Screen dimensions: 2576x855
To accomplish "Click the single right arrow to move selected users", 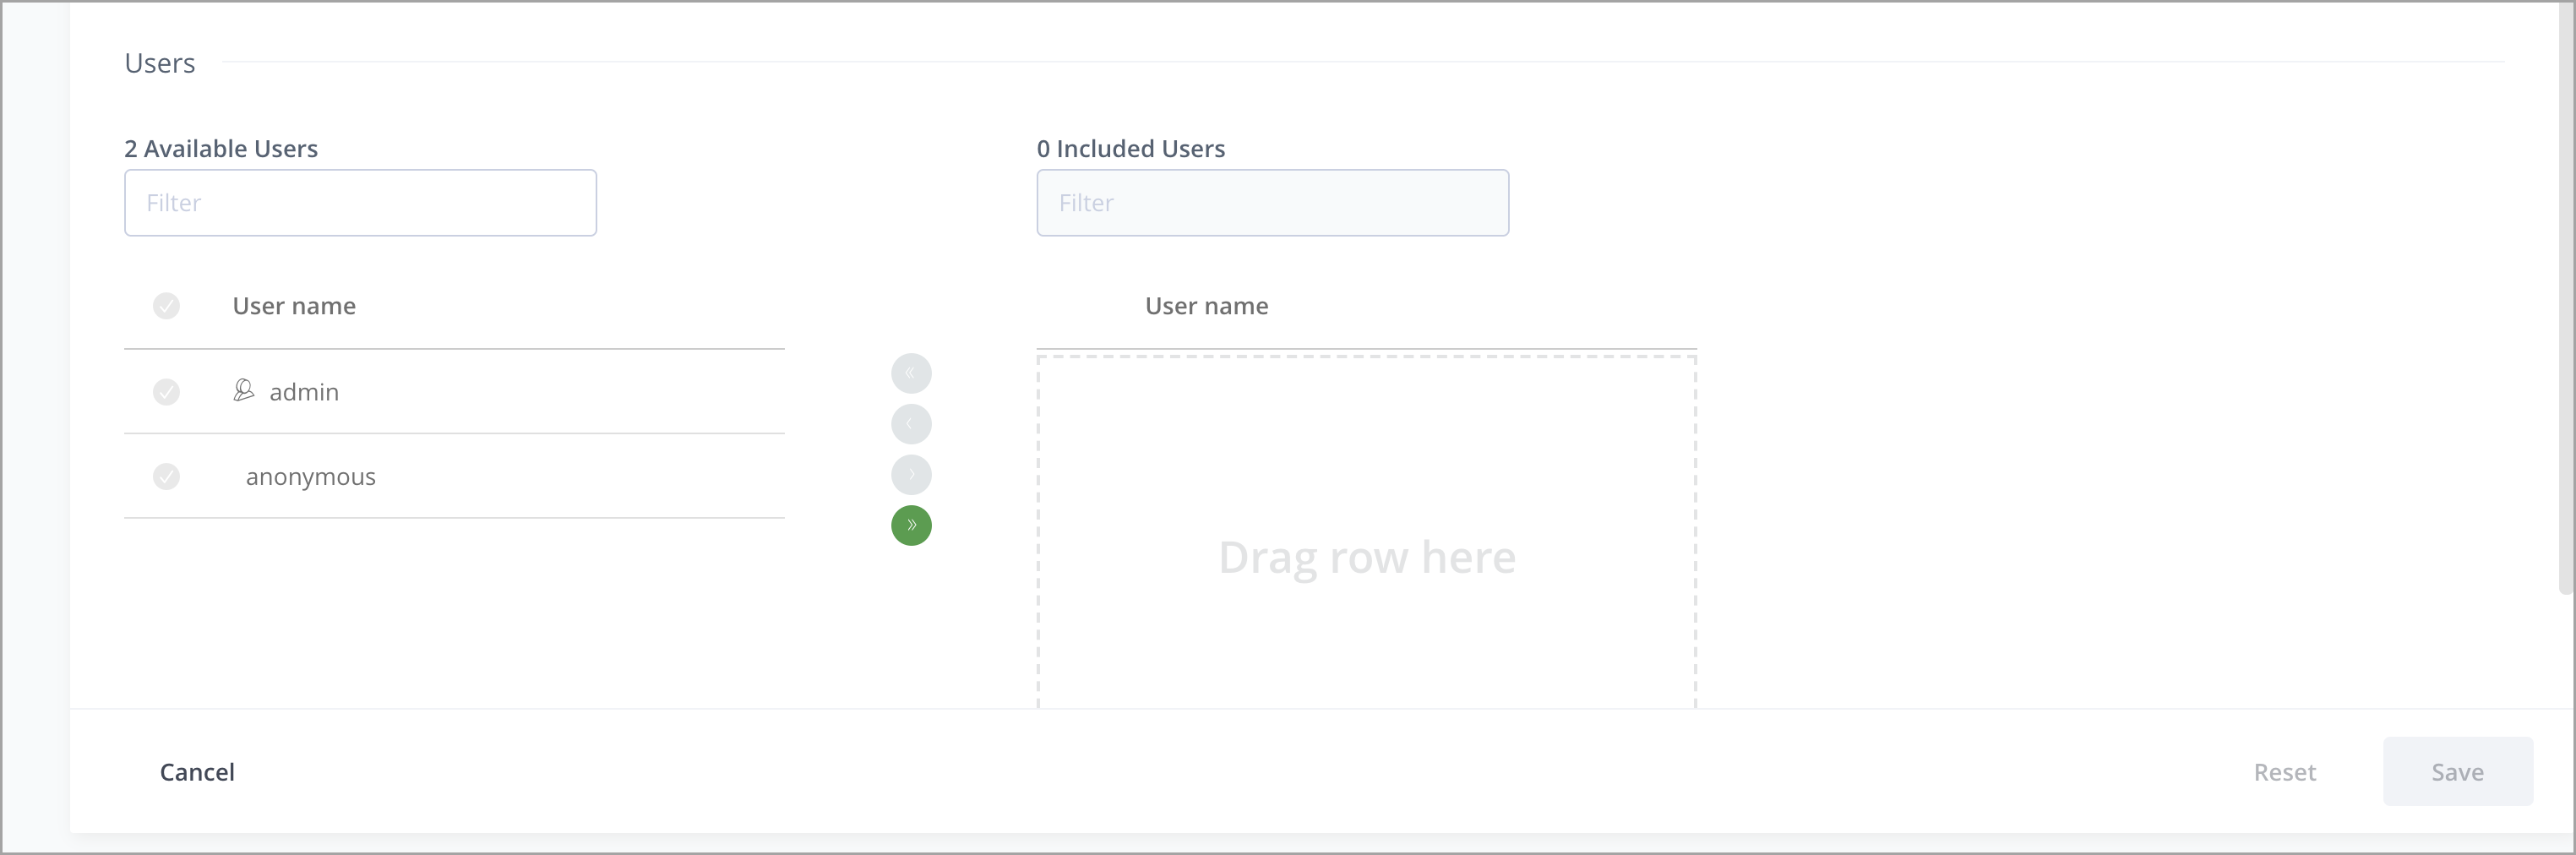I will [x=910, y=474].
